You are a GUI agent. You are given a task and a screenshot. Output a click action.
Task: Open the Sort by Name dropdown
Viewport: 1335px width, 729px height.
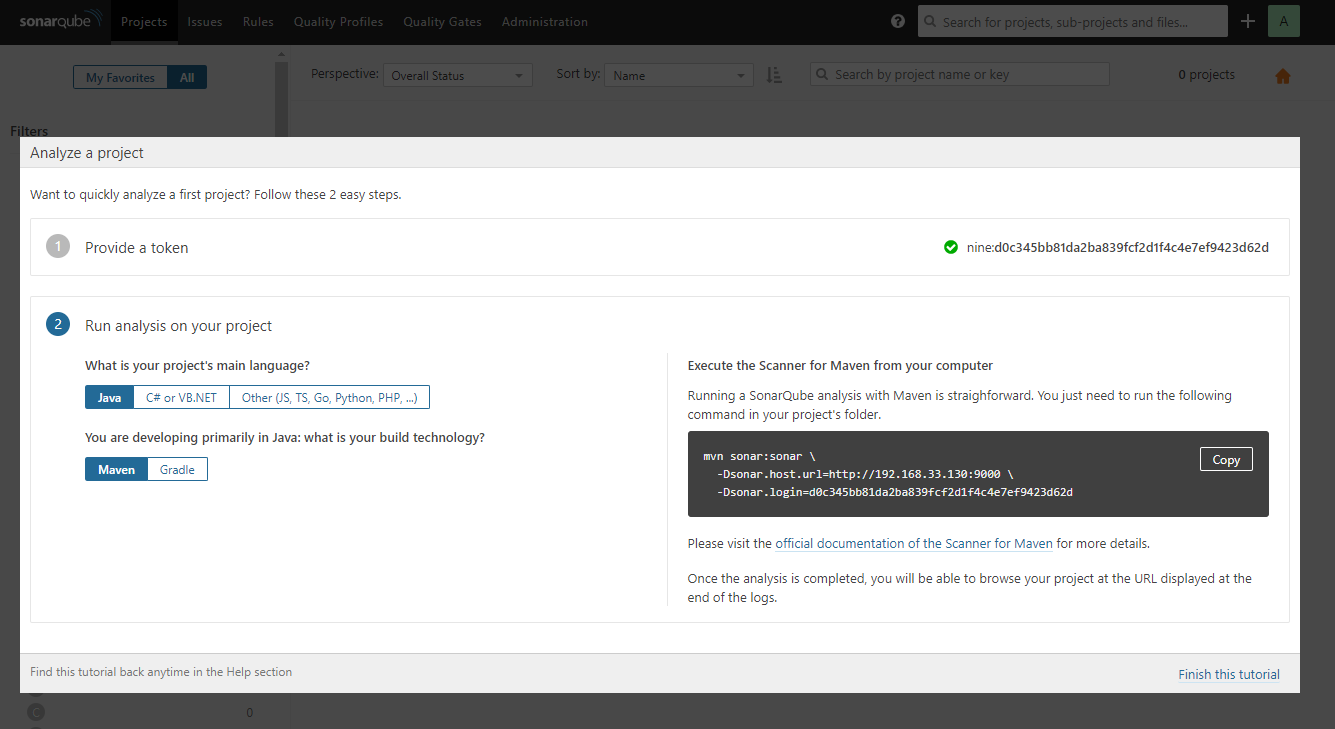click(x=679, y=75)
